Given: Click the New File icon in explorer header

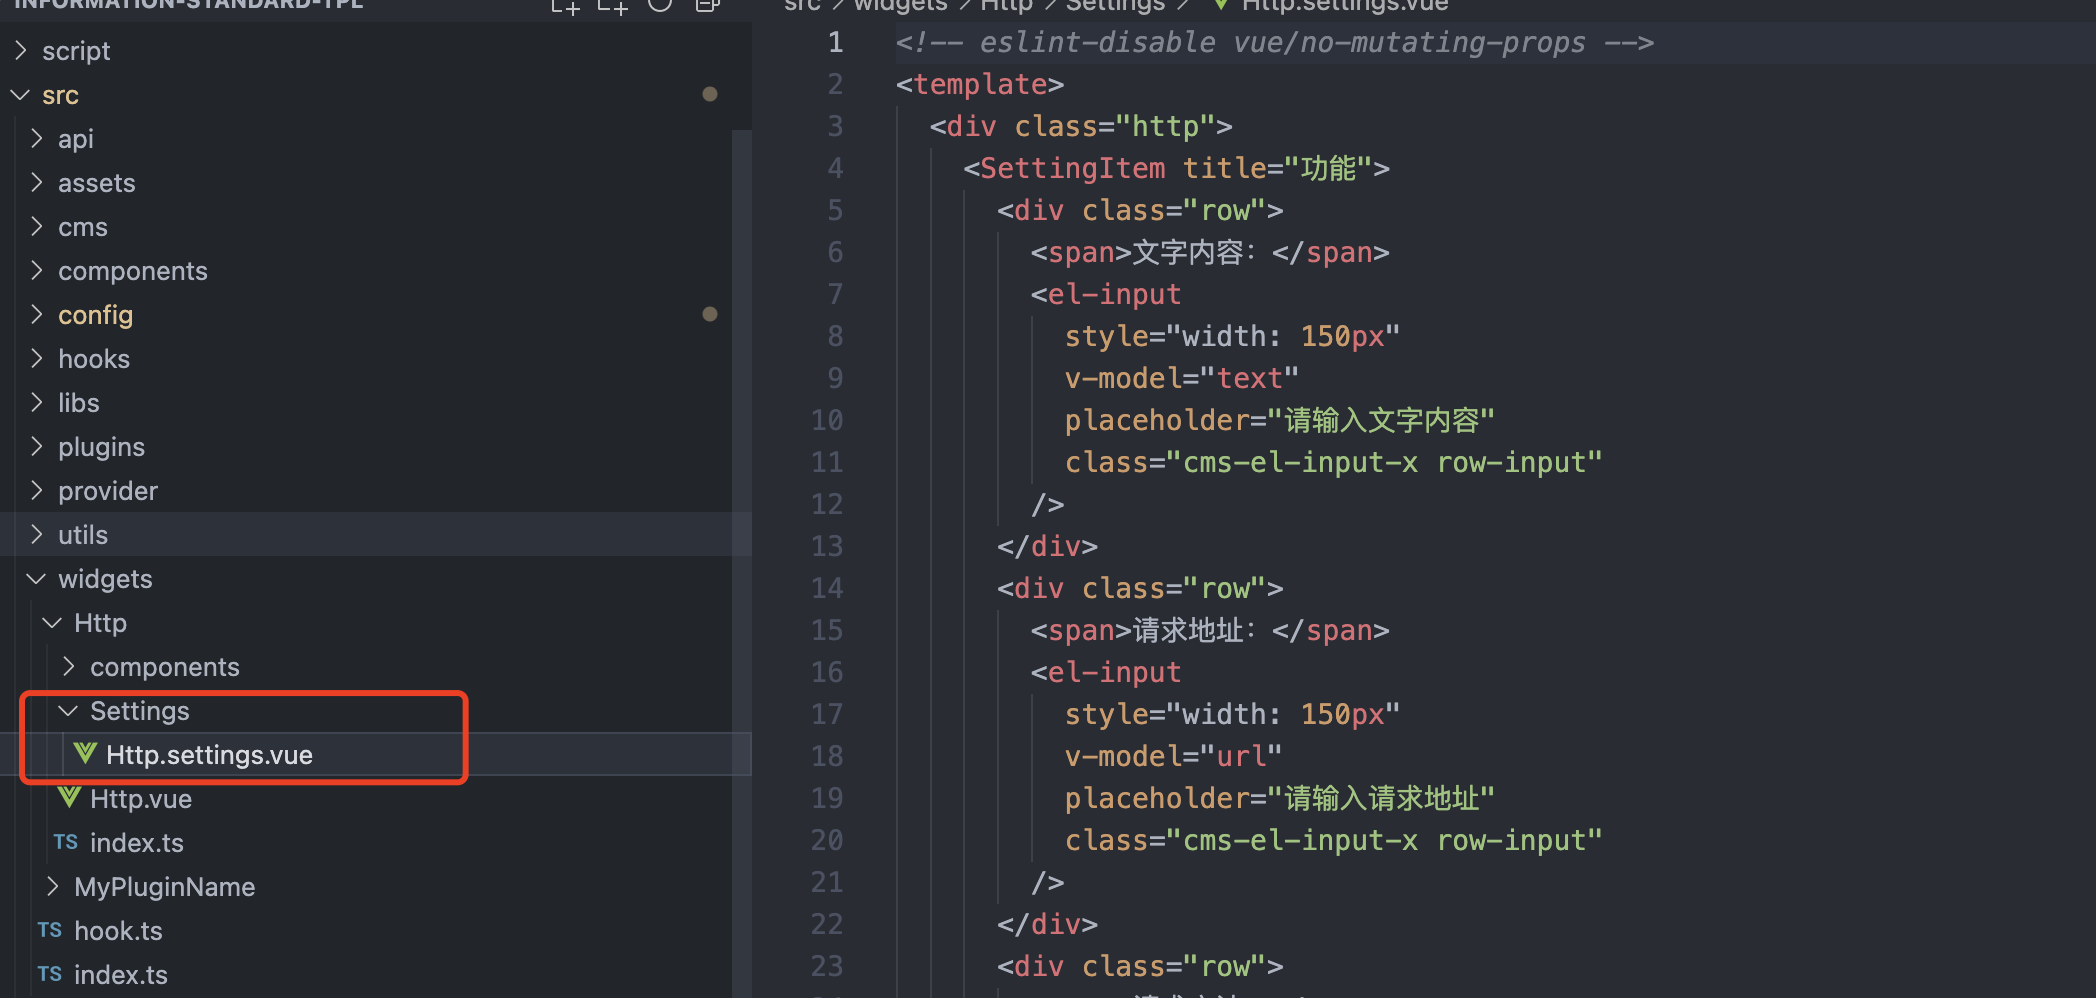Looking at the screenshot, I should tap(565, 6).
